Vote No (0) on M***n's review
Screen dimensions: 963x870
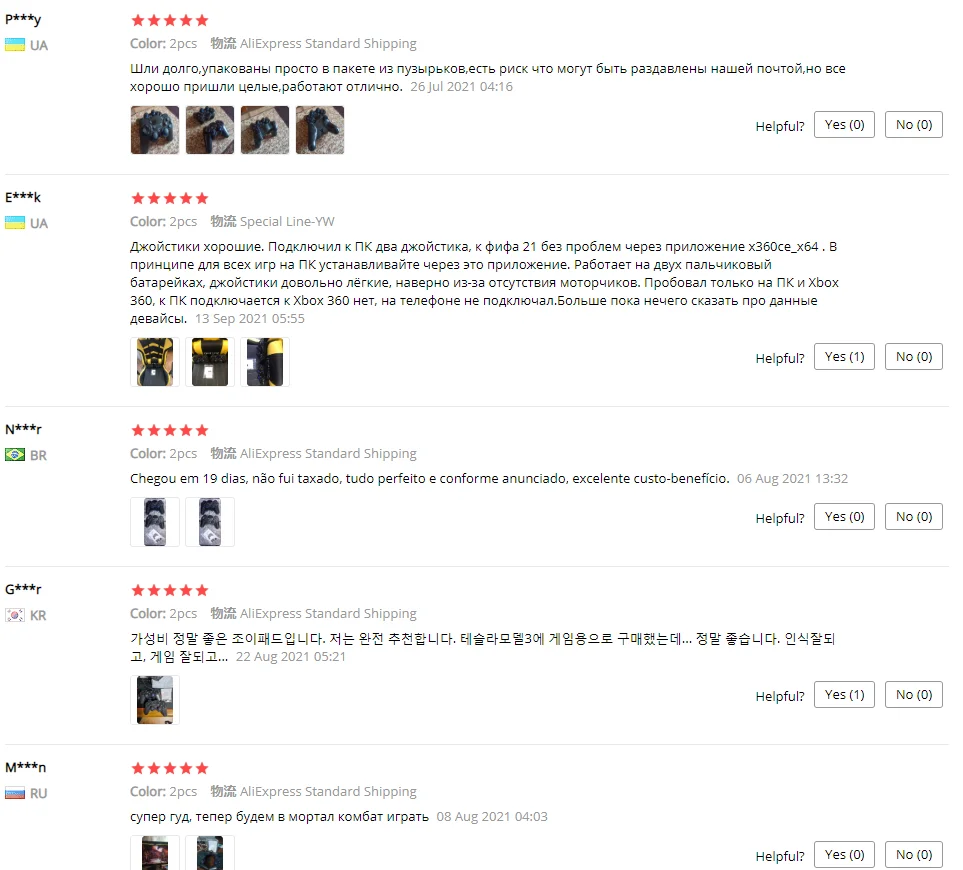(913, 855)
